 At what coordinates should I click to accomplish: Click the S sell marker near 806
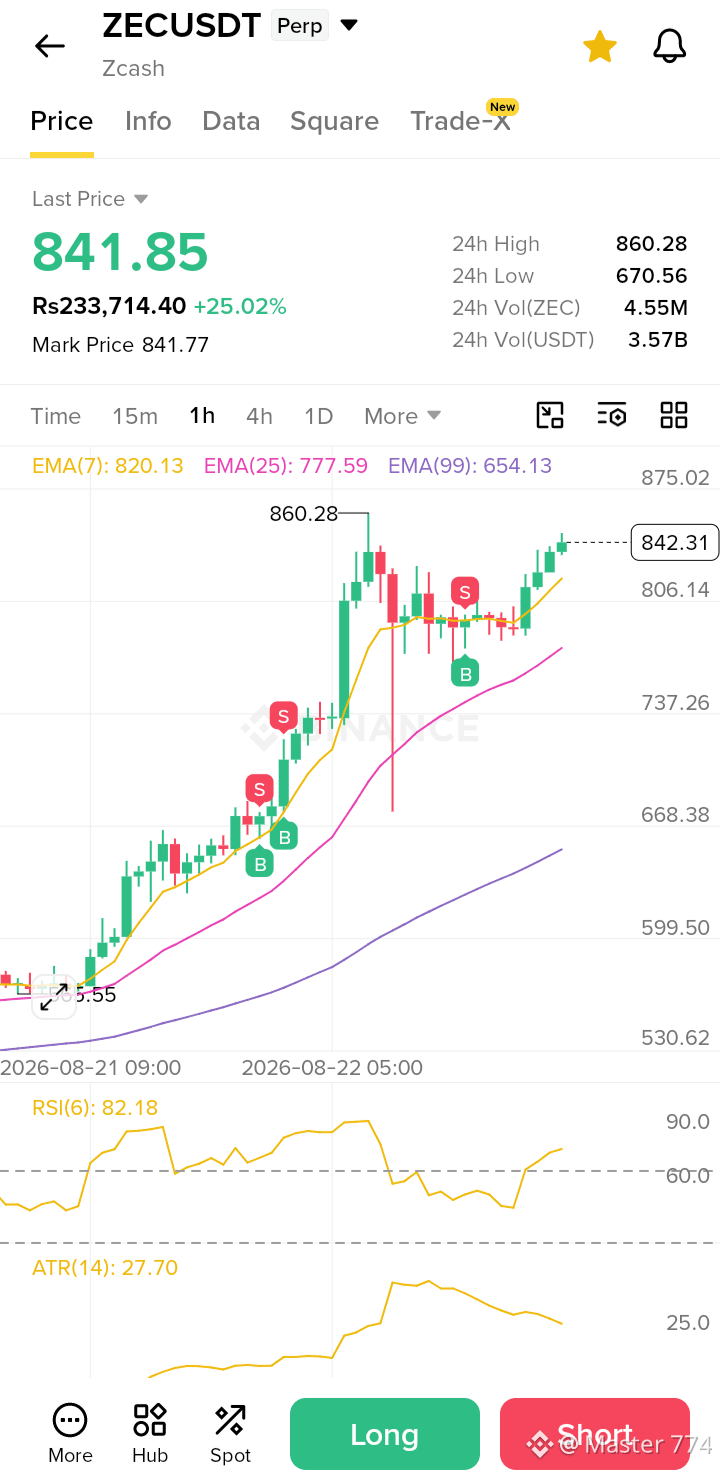click(464, 592)
